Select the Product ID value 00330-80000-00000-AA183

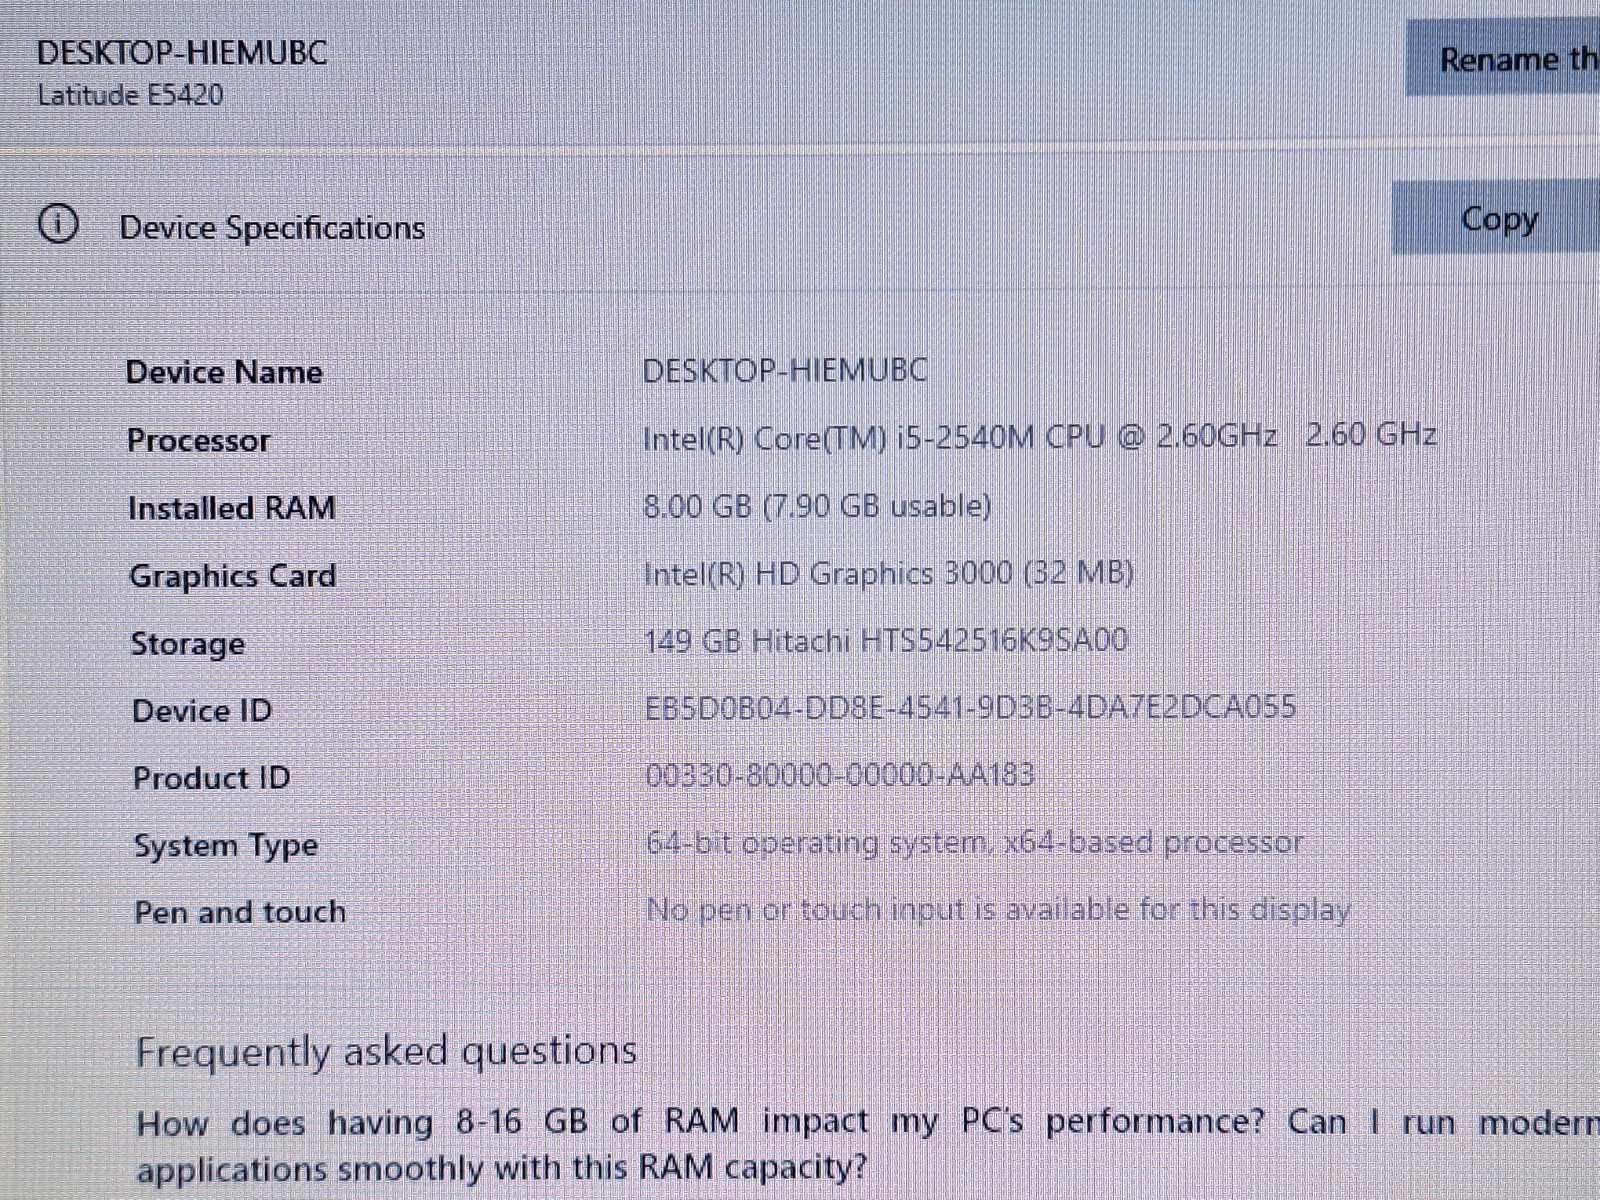pos(840,775)
